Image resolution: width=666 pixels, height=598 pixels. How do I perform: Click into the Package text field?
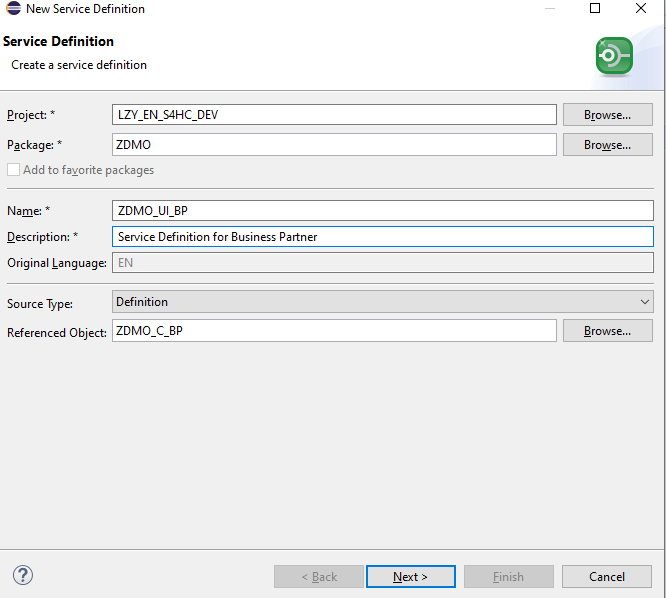coord(334,145)
